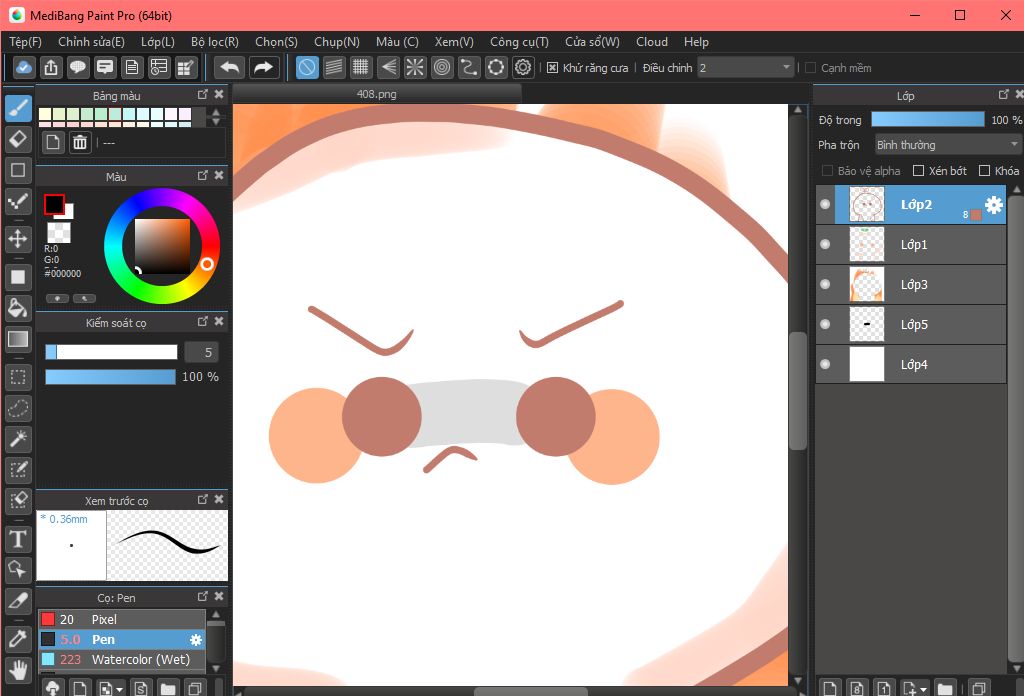Click the Redo arrow in the toolbar
This screenshot has height=696, width=1024.
263,67
